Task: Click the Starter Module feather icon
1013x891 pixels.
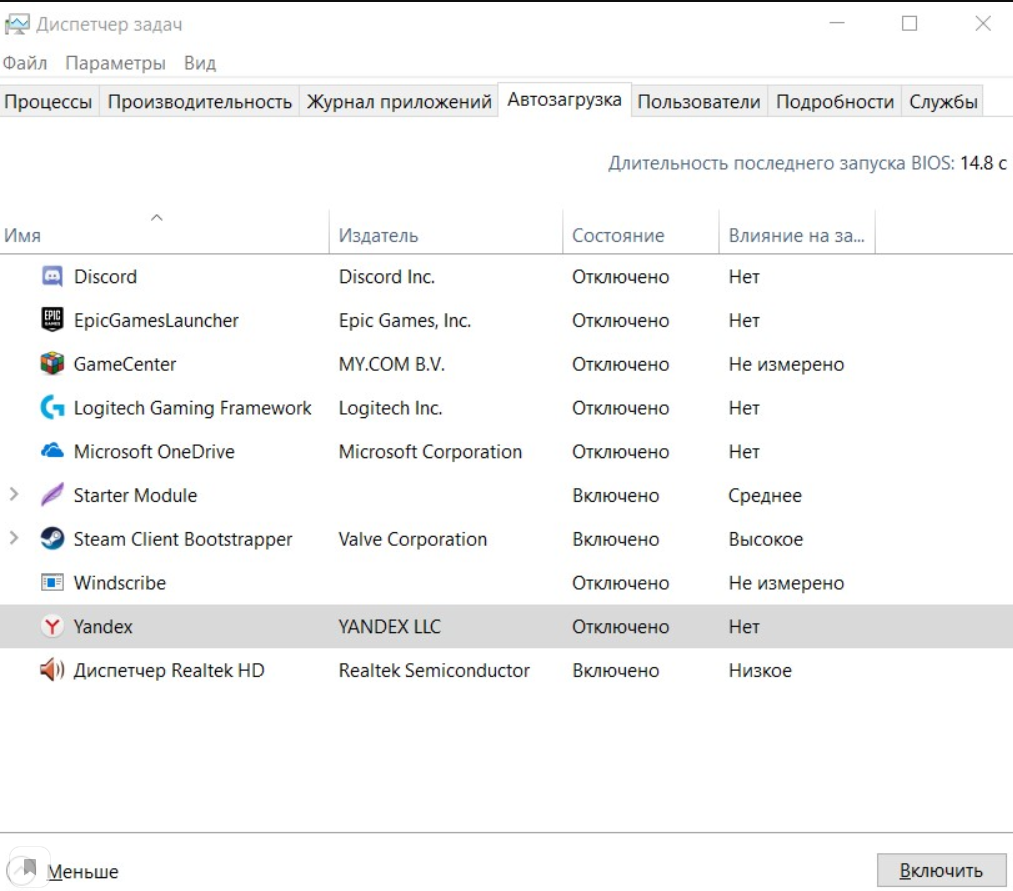Action: click(x=52, y=495)
